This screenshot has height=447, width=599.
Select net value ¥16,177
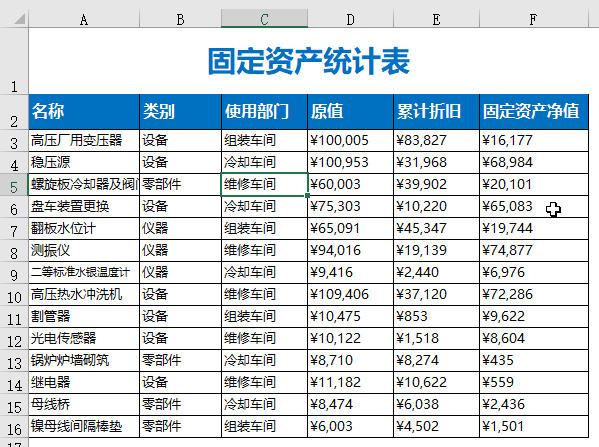click(x=534, y=141)
